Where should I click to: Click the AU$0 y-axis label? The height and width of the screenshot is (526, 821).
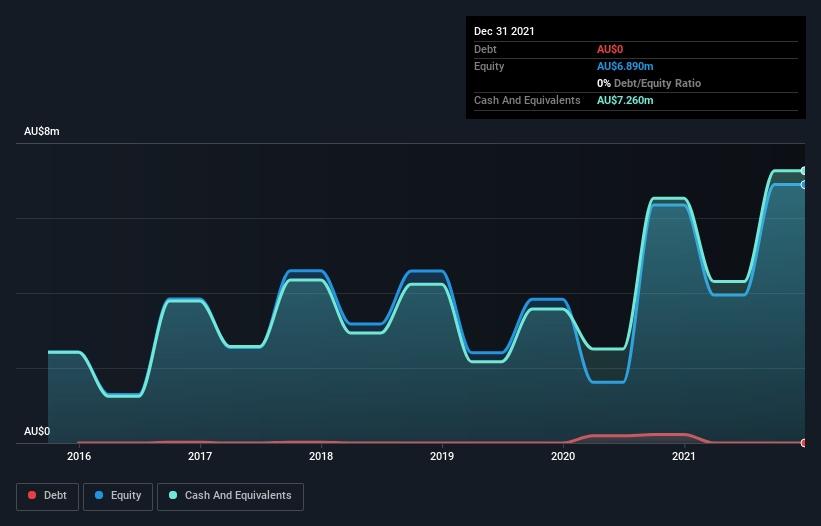37,431
